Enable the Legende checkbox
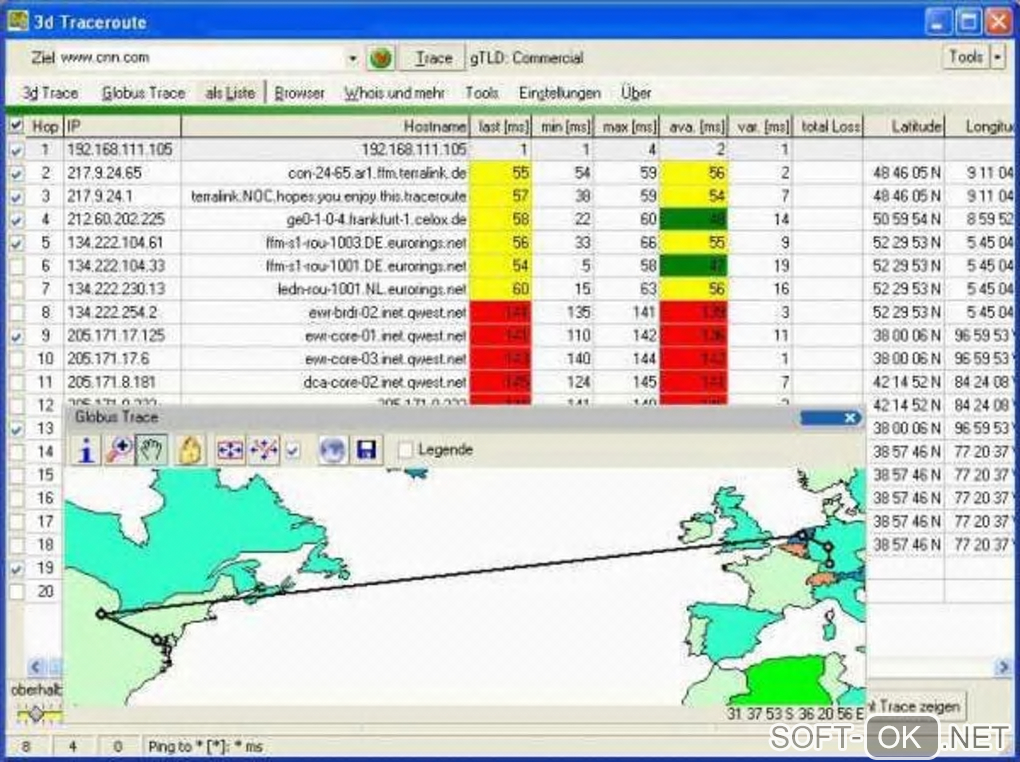This screenshot has height=762, width=1020. click(x=405, y=450)
